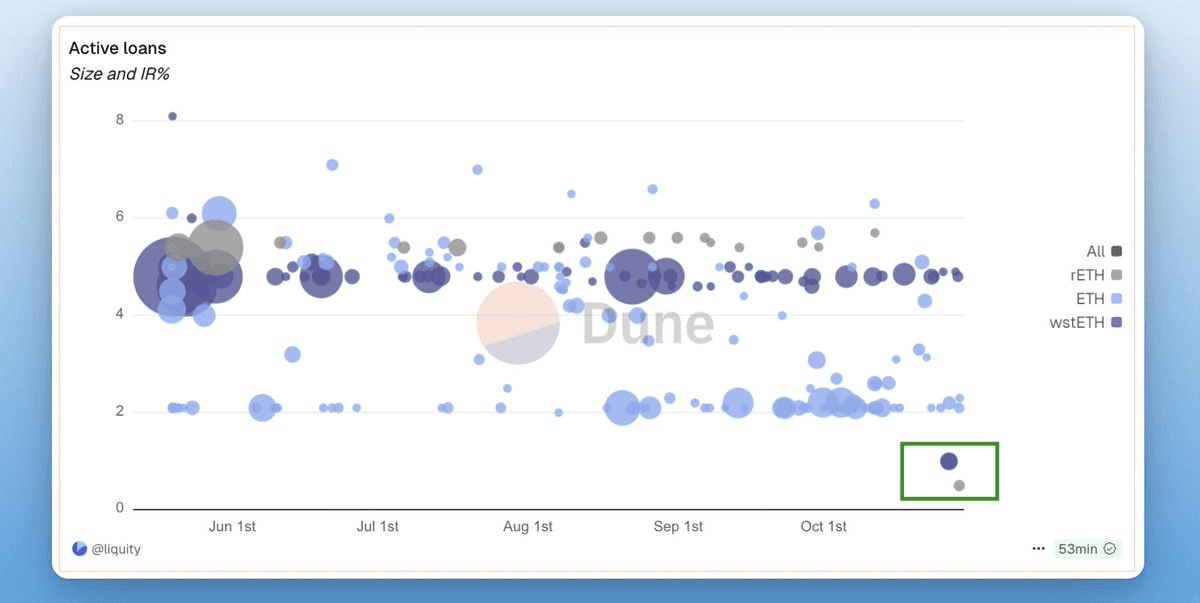1200x603 pixels.
Task: Click the wstETH legend label
Action: point(1076,322)
